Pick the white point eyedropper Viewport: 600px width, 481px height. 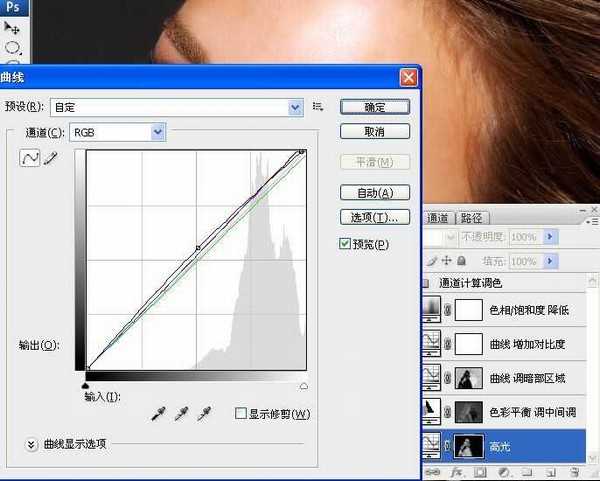click(x=204, y=412)
